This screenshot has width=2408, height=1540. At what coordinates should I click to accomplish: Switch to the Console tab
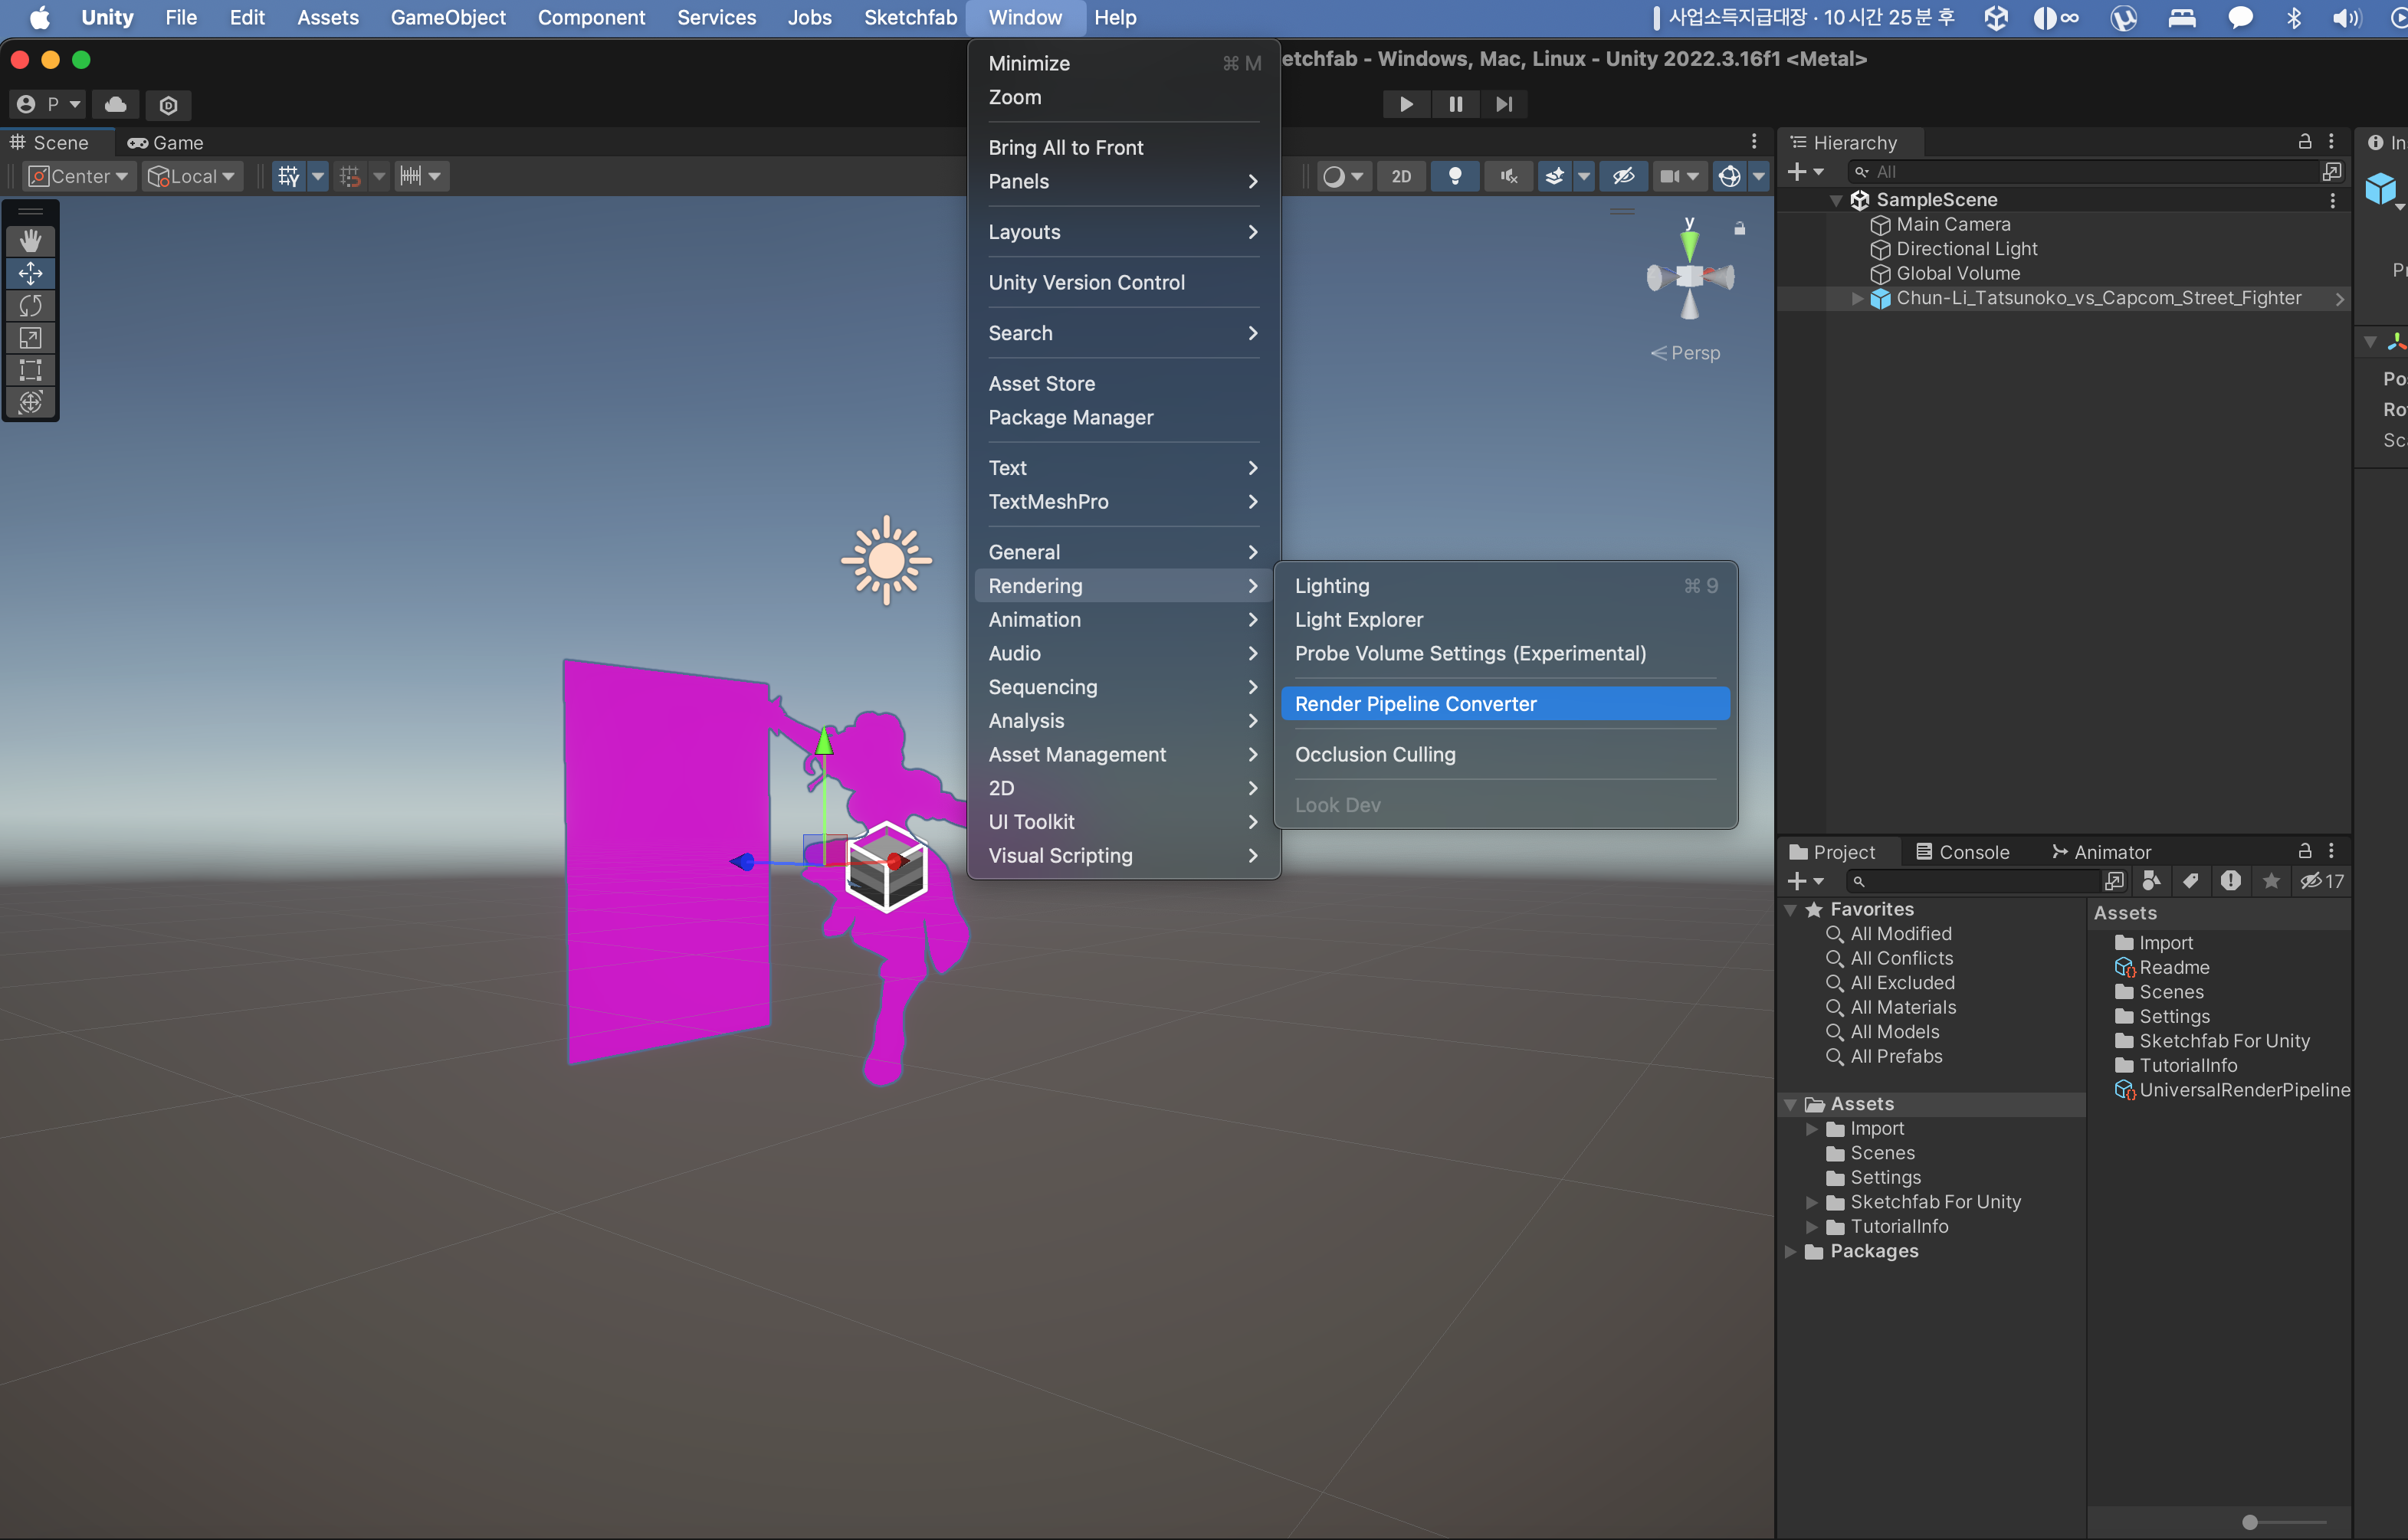pyautogui.click(x=1962, y=851)
